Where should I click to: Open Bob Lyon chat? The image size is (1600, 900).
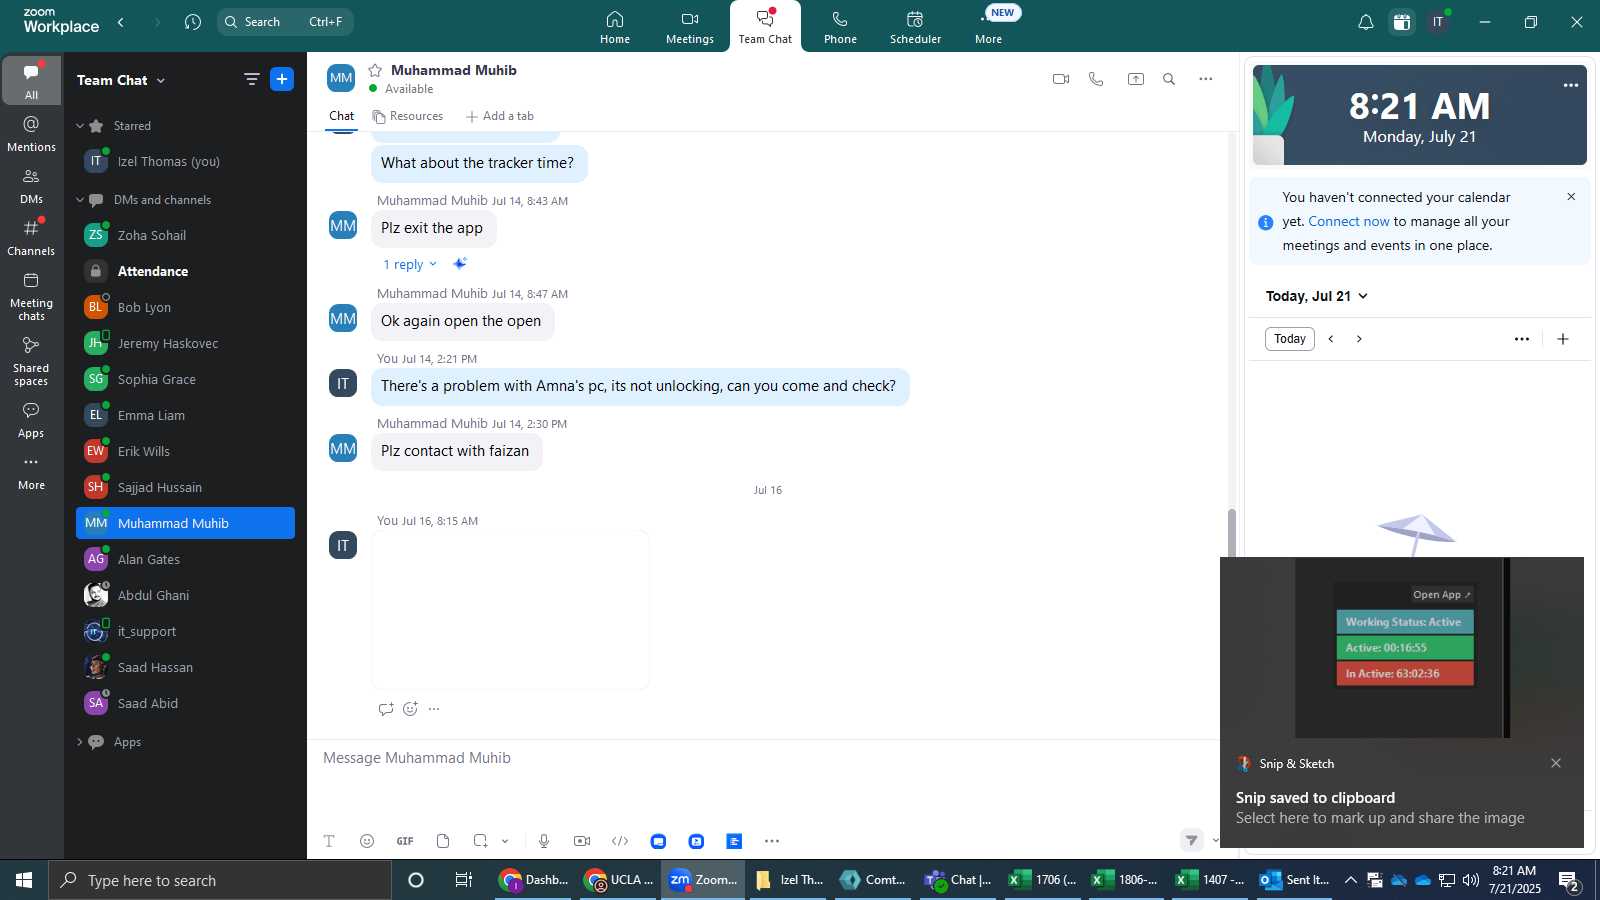click(185, 308)
